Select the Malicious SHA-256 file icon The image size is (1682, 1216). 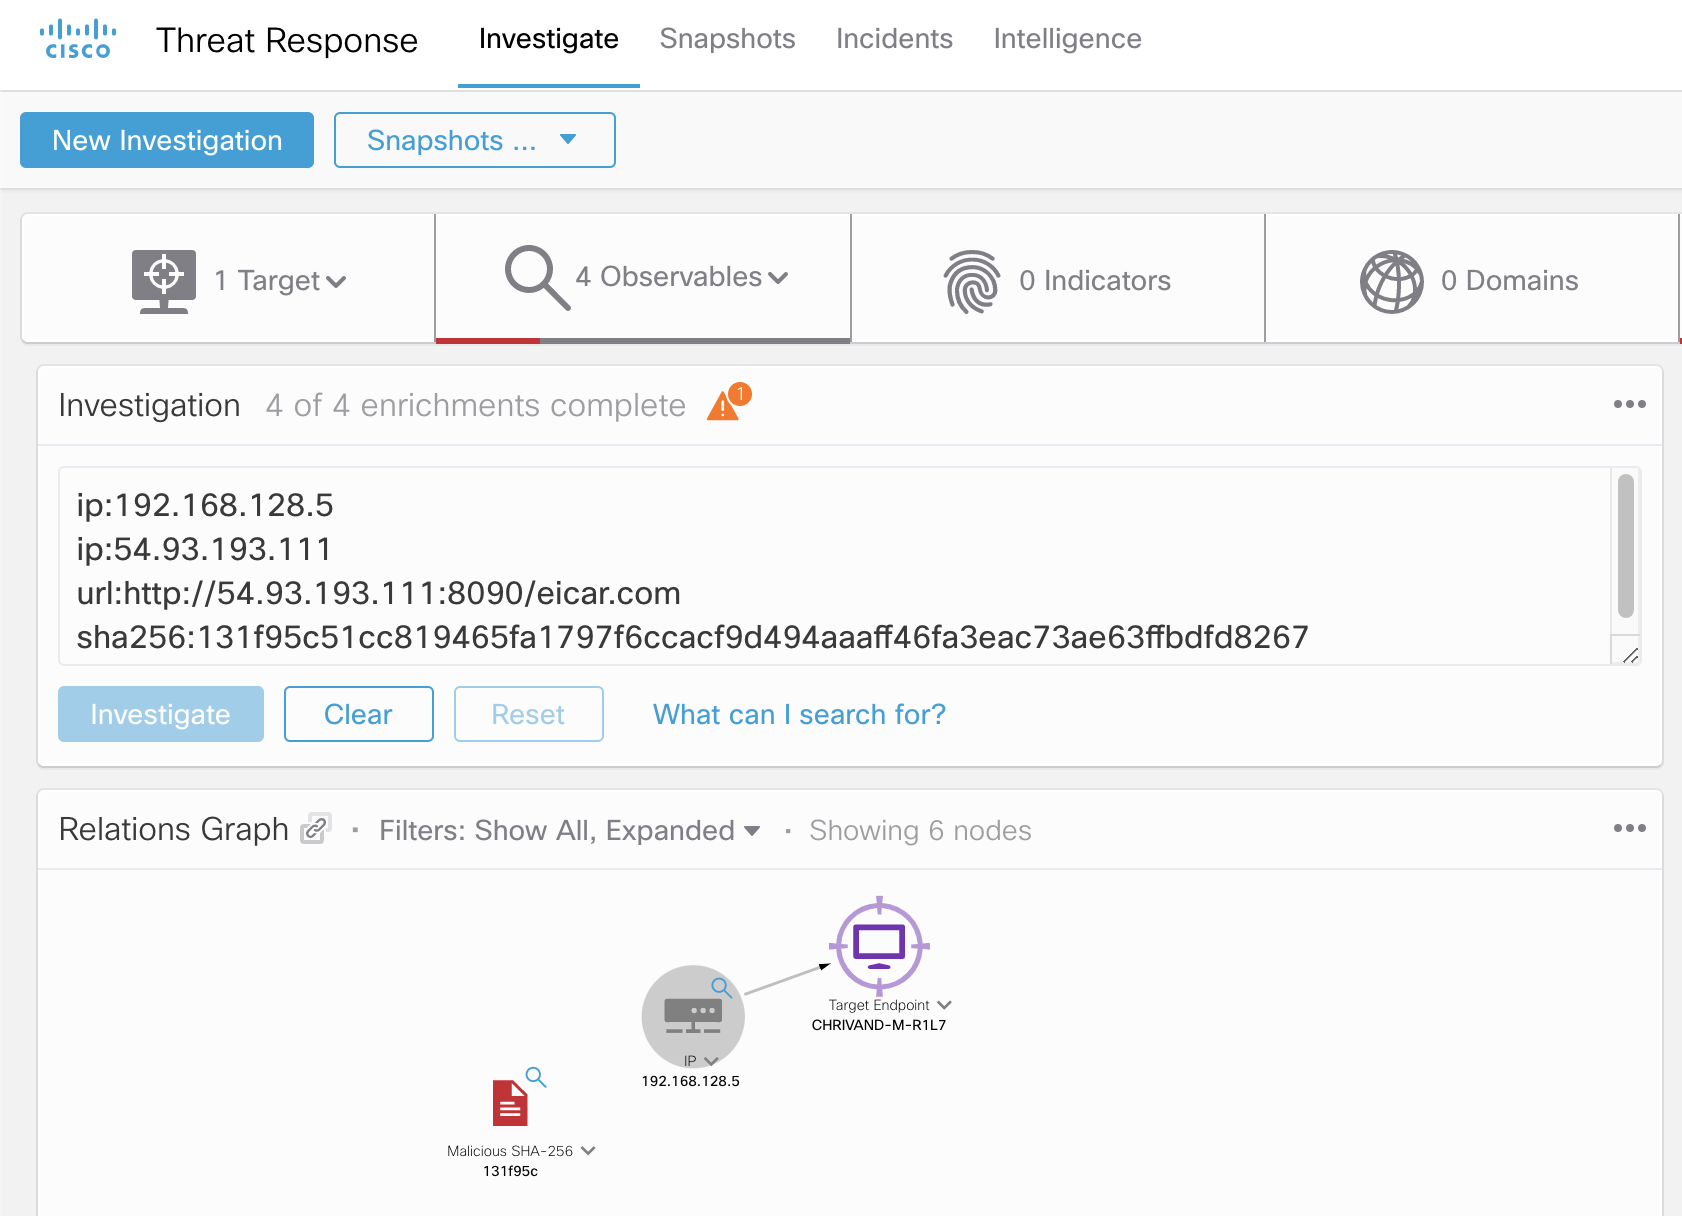pyautogui.click(x=510, y=1103)
